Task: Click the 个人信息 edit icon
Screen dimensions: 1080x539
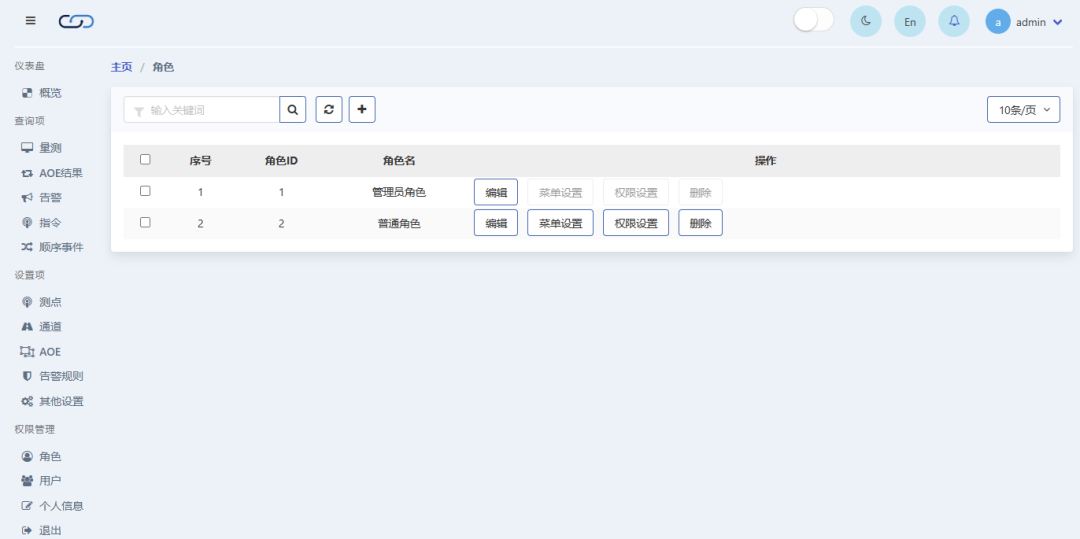Action: coord(27,506)
